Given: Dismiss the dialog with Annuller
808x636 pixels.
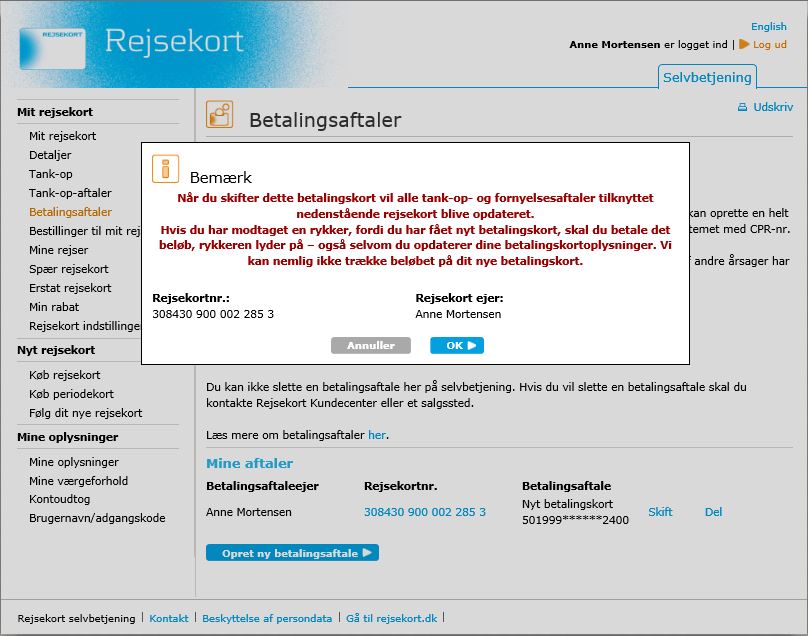Looking at the screenshot, I should 371,344.
